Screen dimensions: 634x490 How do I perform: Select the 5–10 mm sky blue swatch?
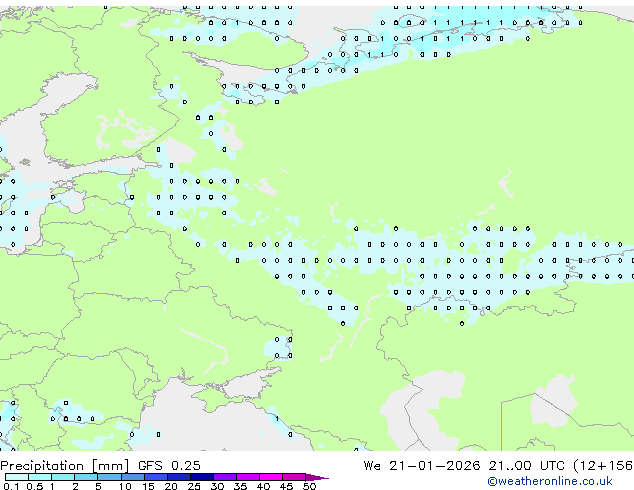(x=109, y=477)
